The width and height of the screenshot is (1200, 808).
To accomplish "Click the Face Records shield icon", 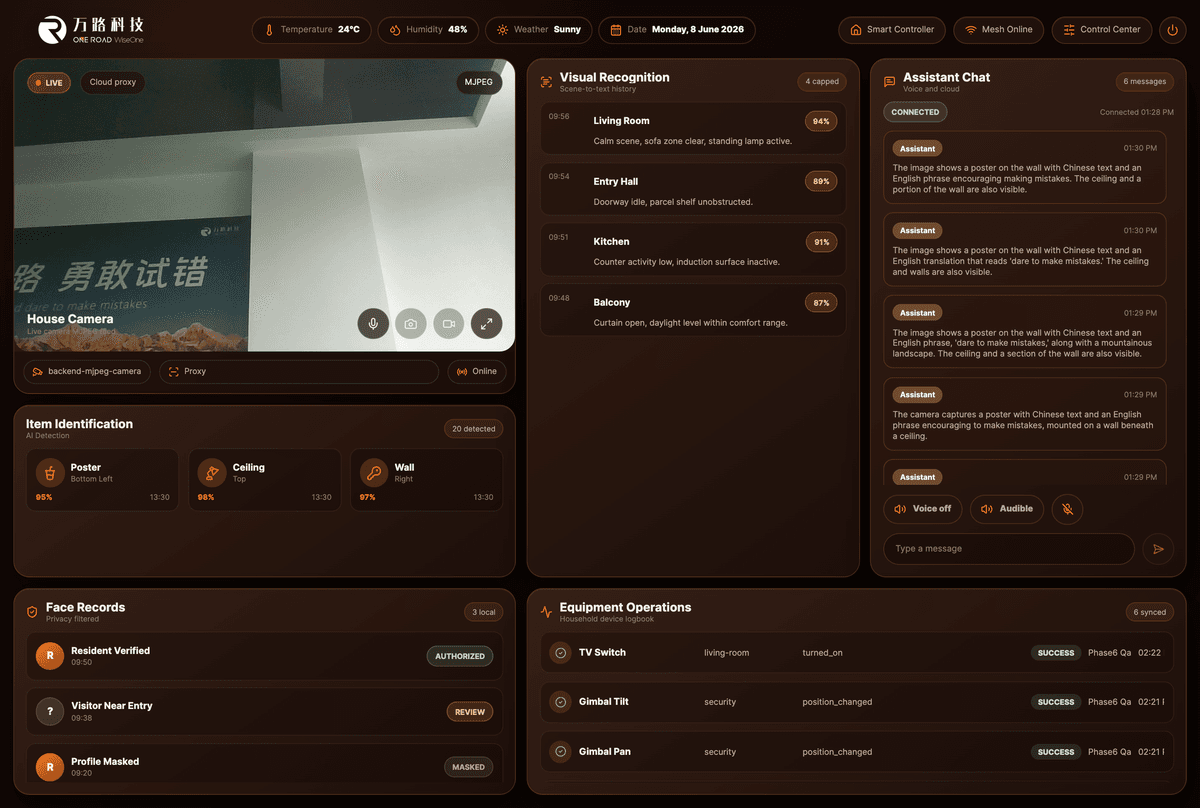I will pos(32,612).
